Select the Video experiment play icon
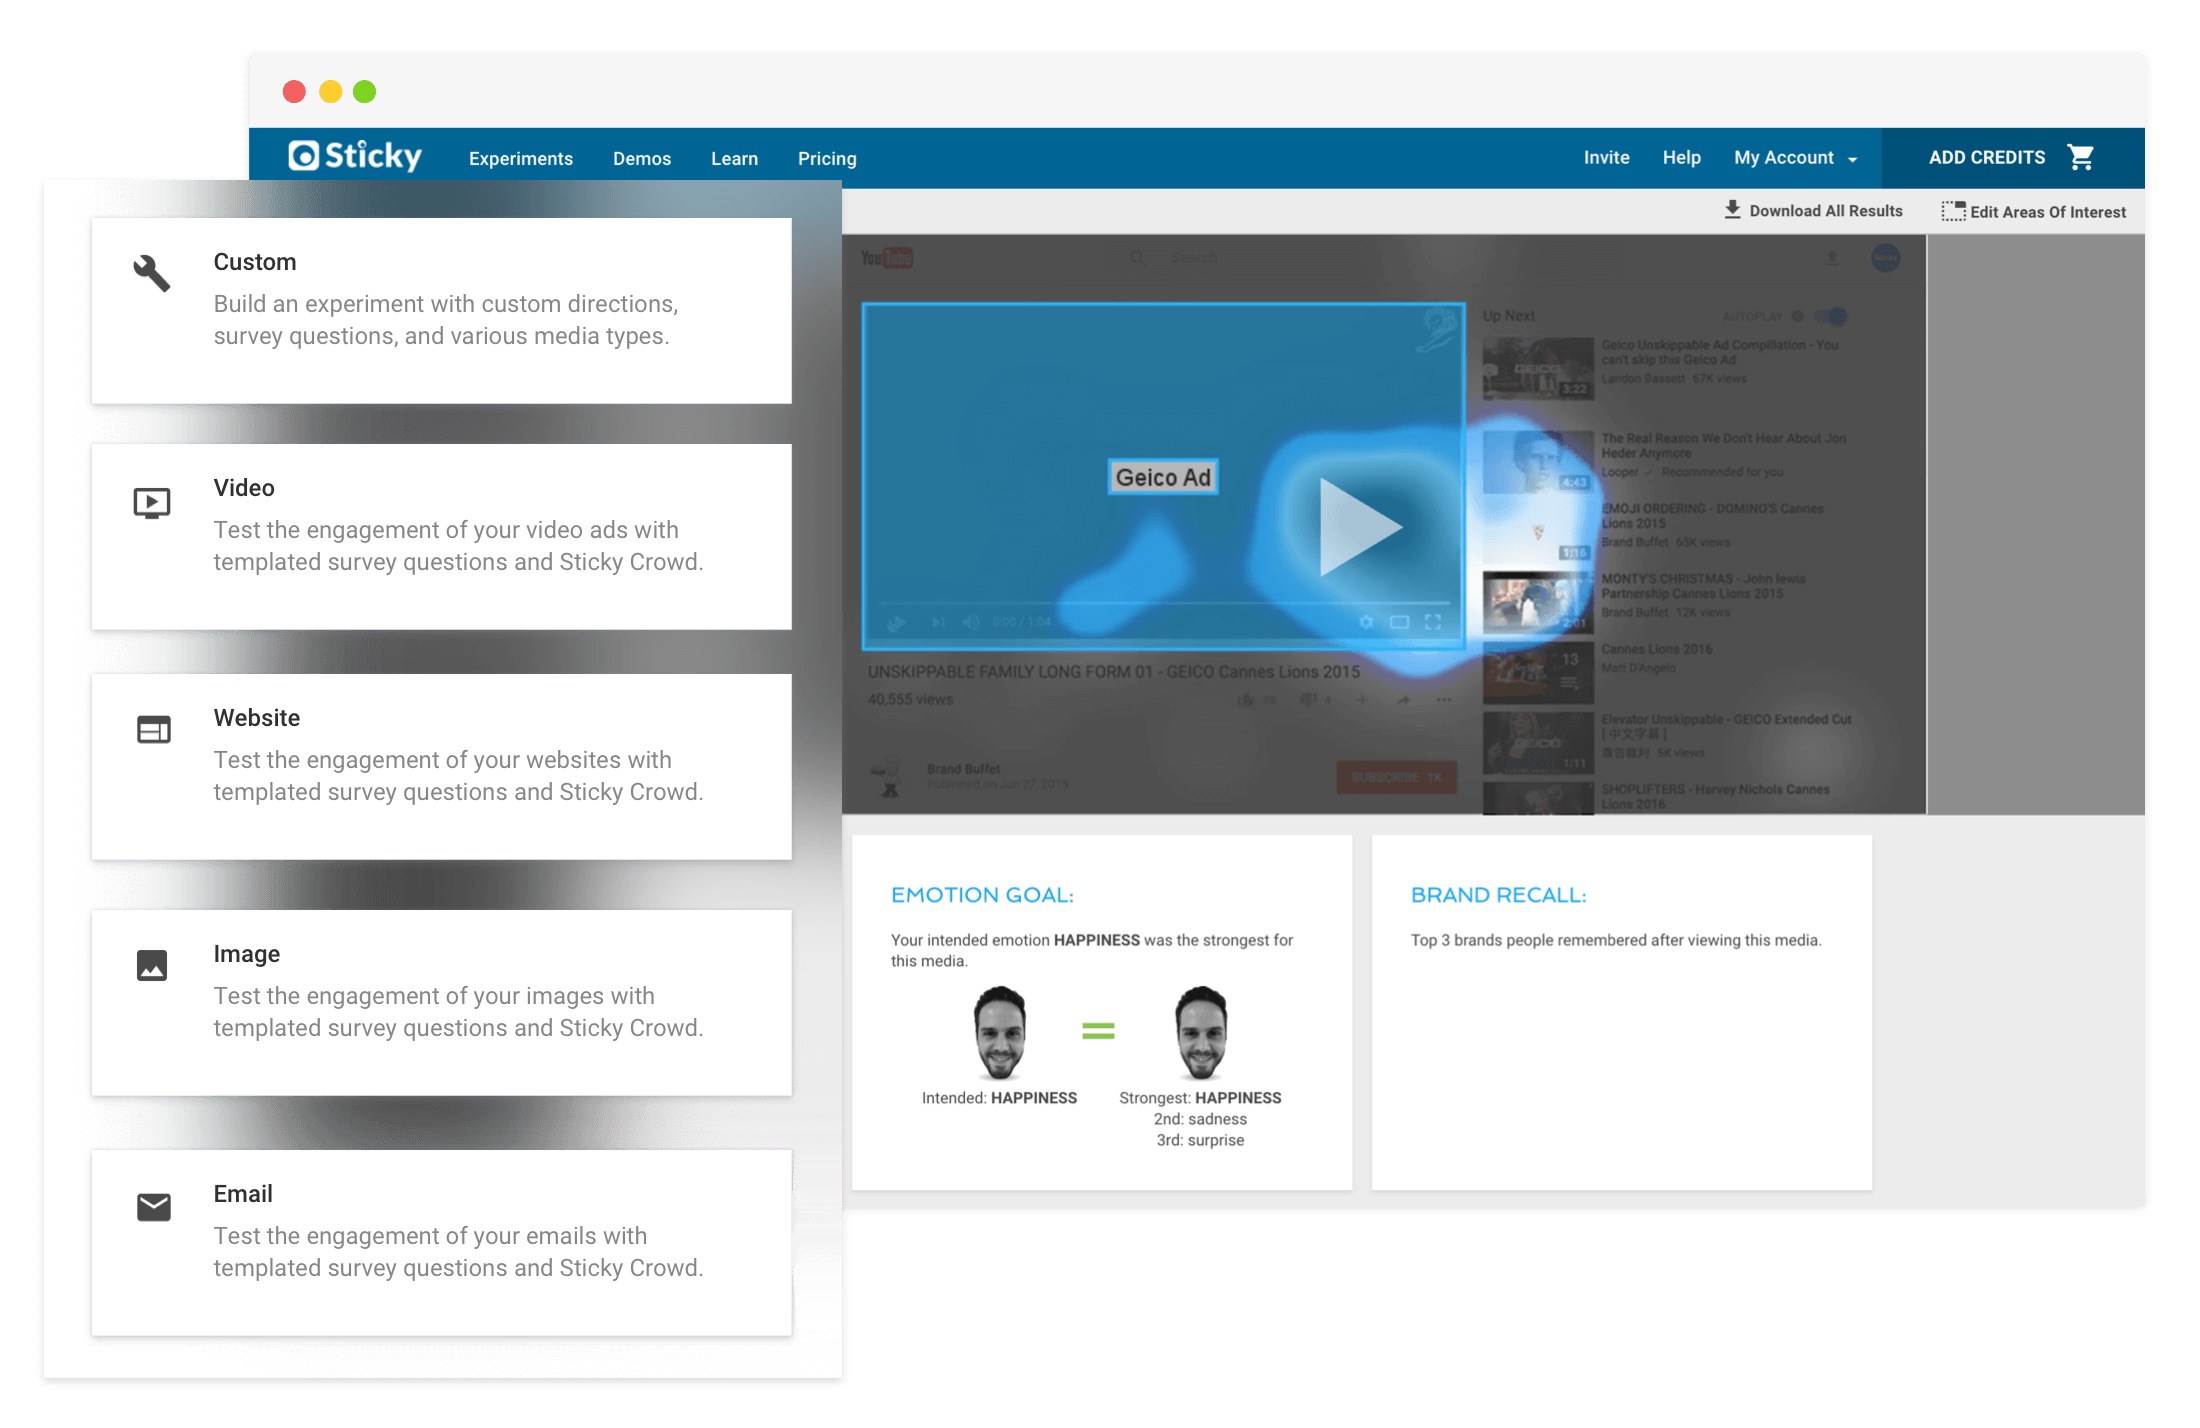Screen dimensions: 2200x1428 (x=152, y=502)
